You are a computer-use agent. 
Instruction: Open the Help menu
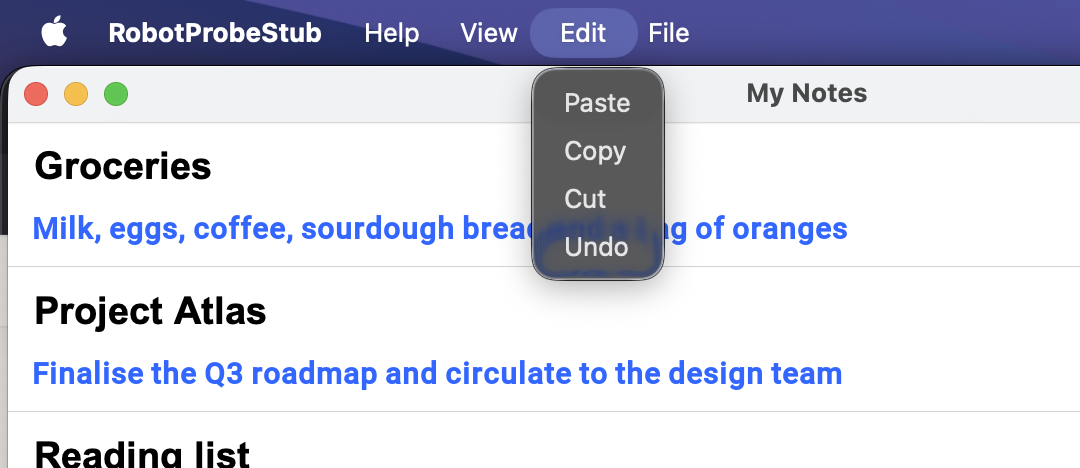tap(391, 32)
